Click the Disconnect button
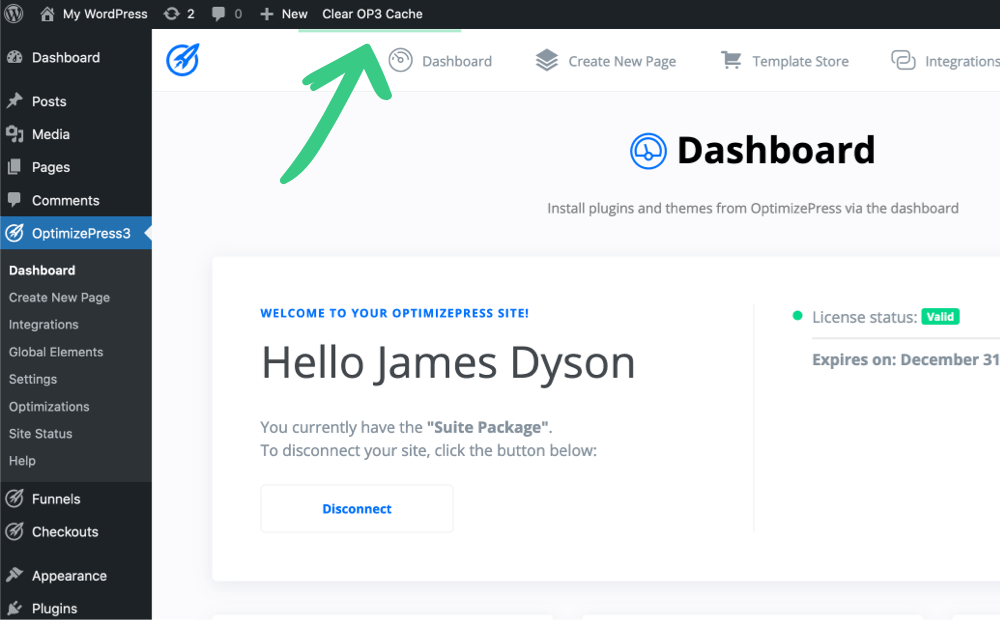The image size is (1000, 620). 357,509
